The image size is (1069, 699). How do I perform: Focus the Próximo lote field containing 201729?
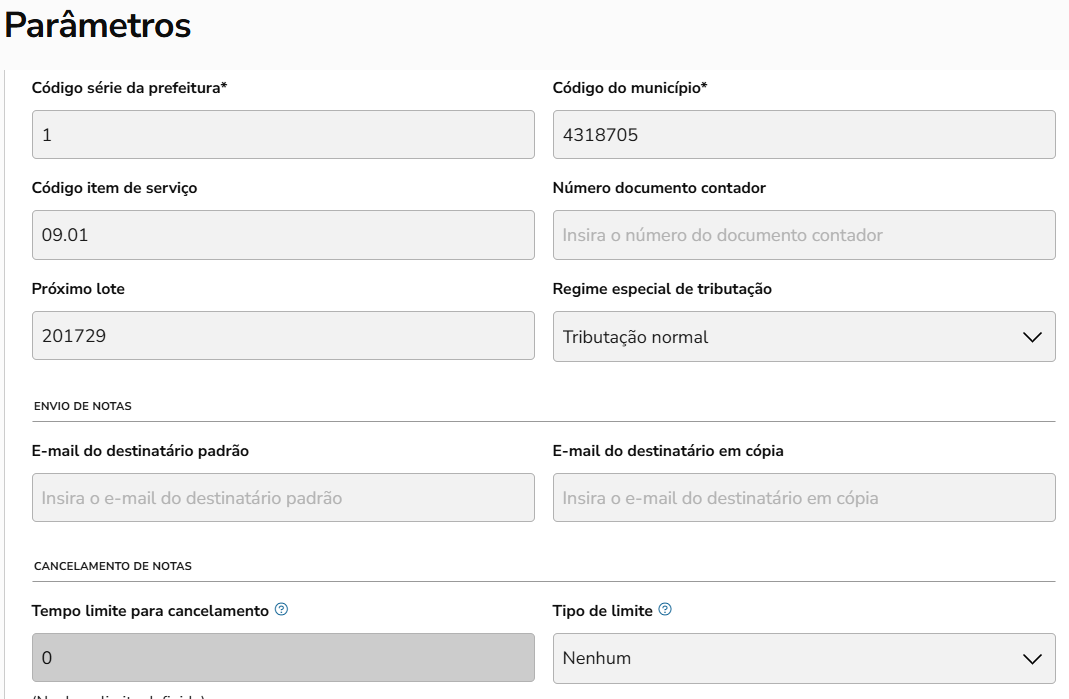[283, 336]
